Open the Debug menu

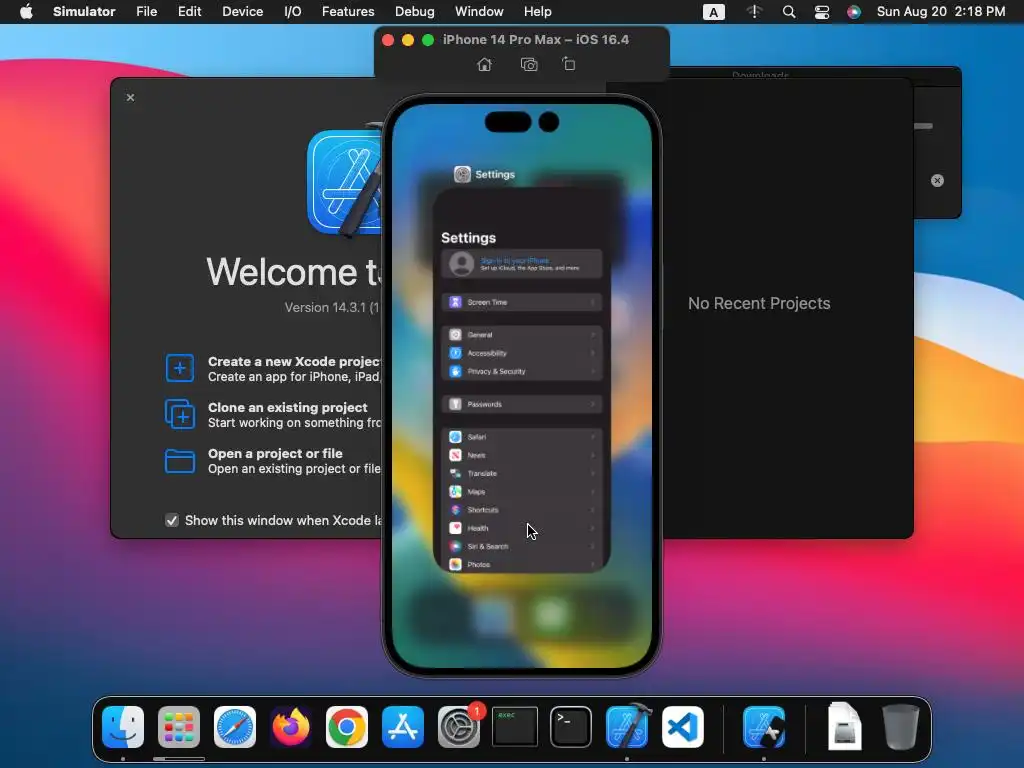click(x=415, y=12)
